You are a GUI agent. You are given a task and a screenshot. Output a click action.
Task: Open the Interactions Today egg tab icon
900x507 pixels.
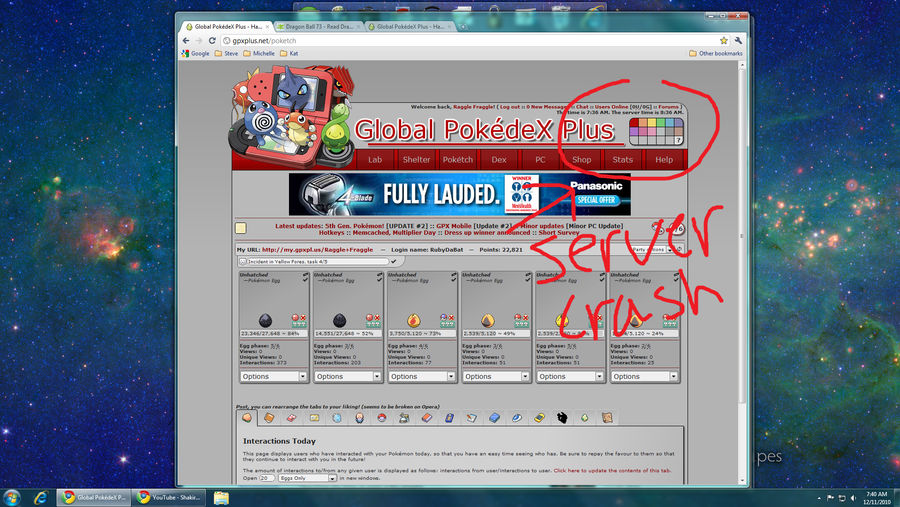247,417
